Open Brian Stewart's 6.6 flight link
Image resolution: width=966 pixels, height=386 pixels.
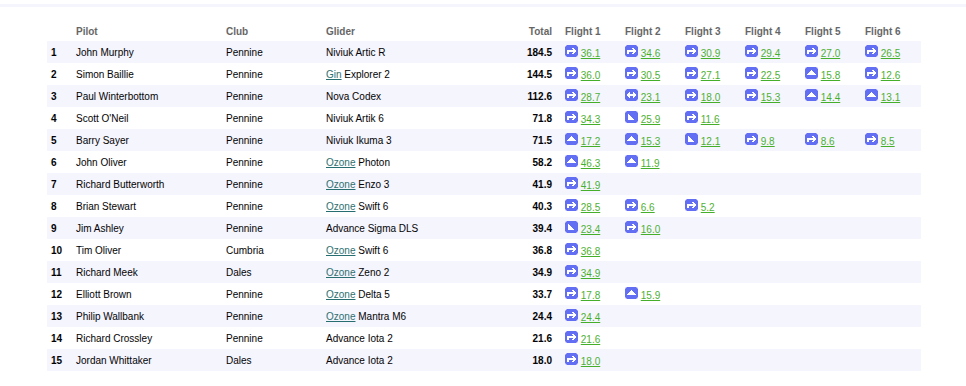point(647,207)
